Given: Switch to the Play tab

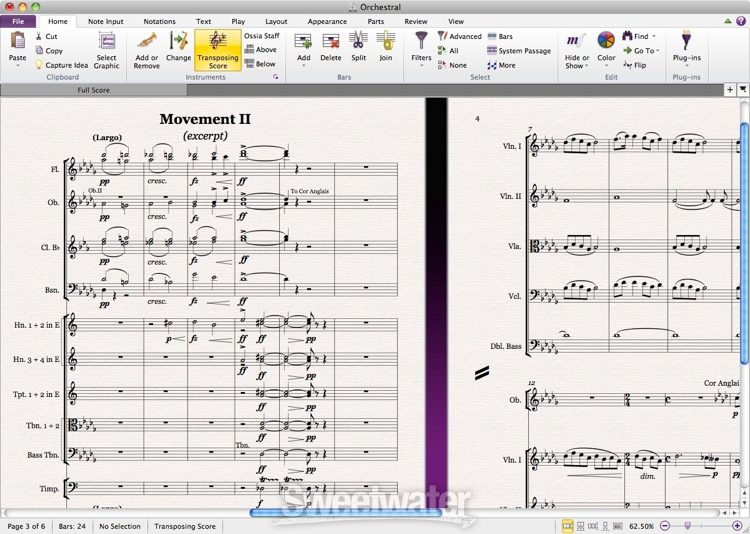Looking at the screenshot, I should (238, 22).
